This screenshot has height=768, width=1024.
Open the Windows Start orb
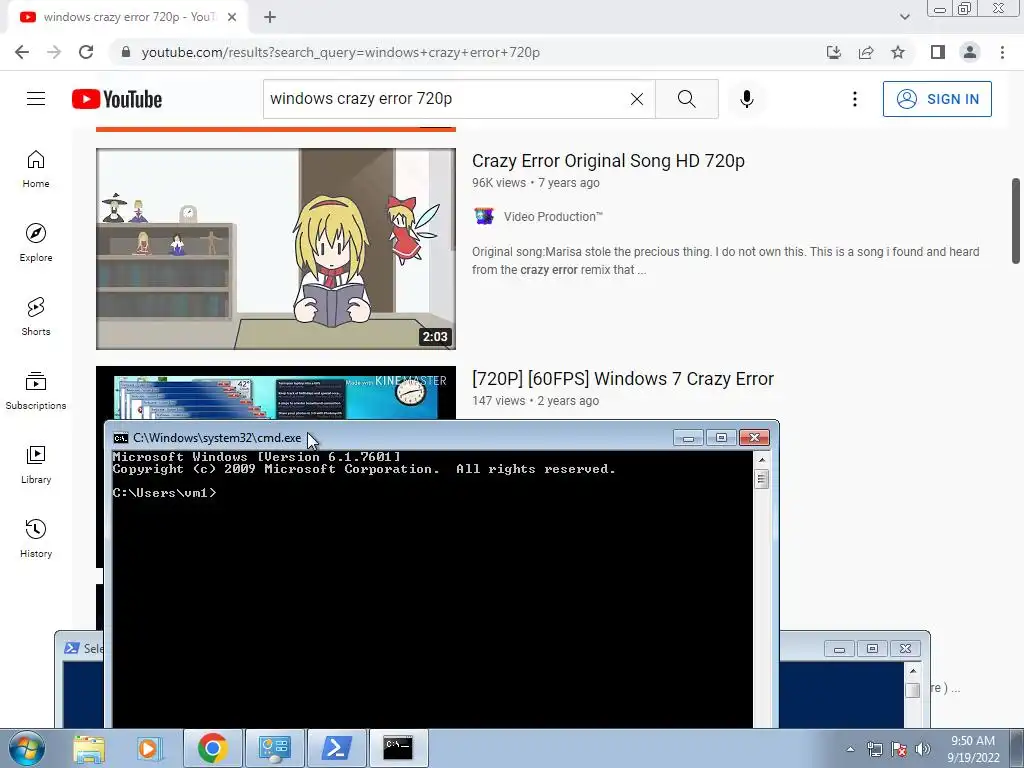coord(26,748)
